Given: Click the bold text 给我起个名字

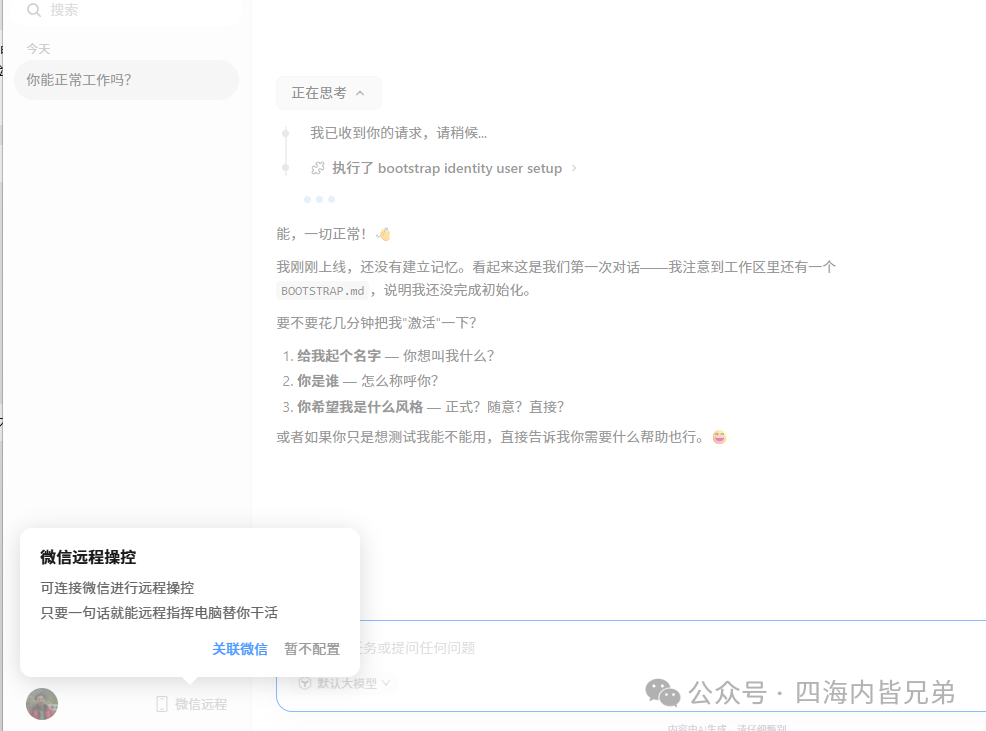Looking at the screenshot, I should pyautogui.click(x=339, y=356).
